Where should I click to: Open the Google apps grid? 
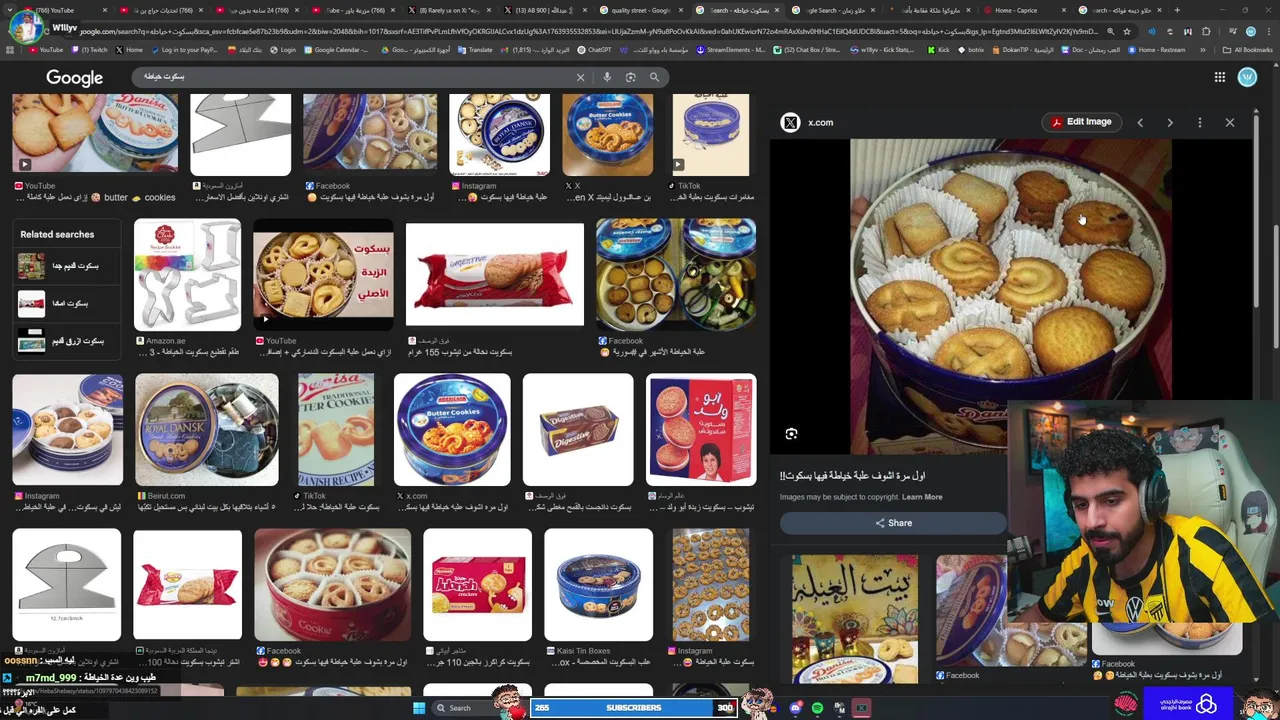(1220, 77)
